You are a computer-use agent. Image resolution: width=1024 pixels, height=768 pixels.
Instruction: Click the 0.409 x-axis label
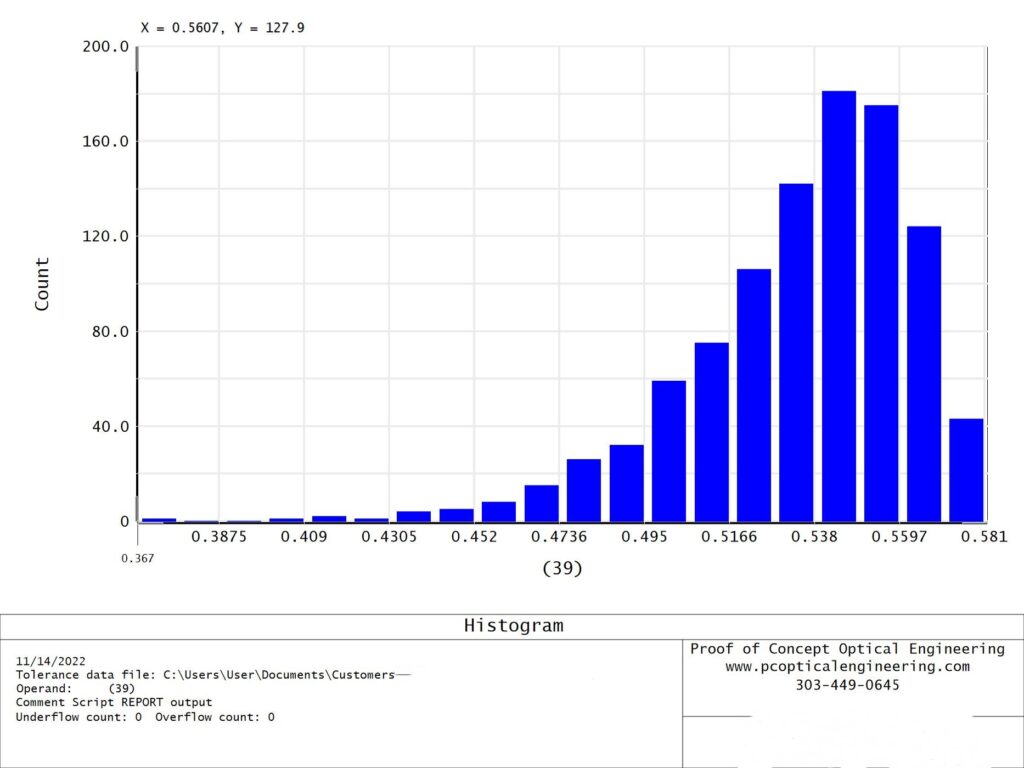tap(304, 537)
